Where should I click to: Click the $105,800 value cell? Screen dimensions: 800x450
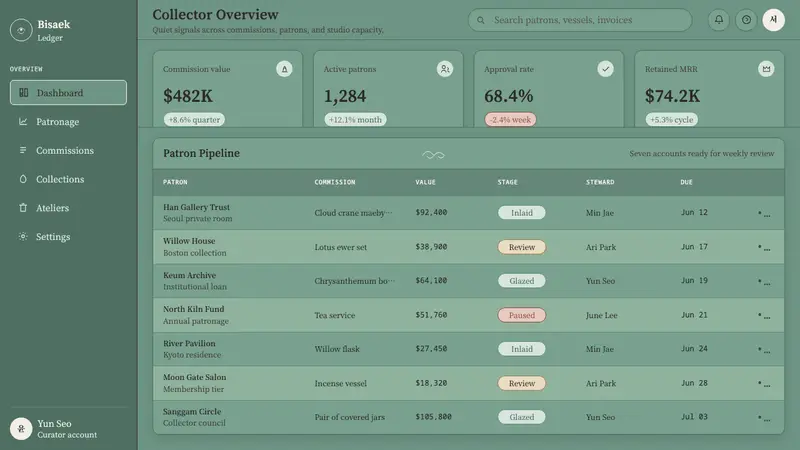point(433,417)
